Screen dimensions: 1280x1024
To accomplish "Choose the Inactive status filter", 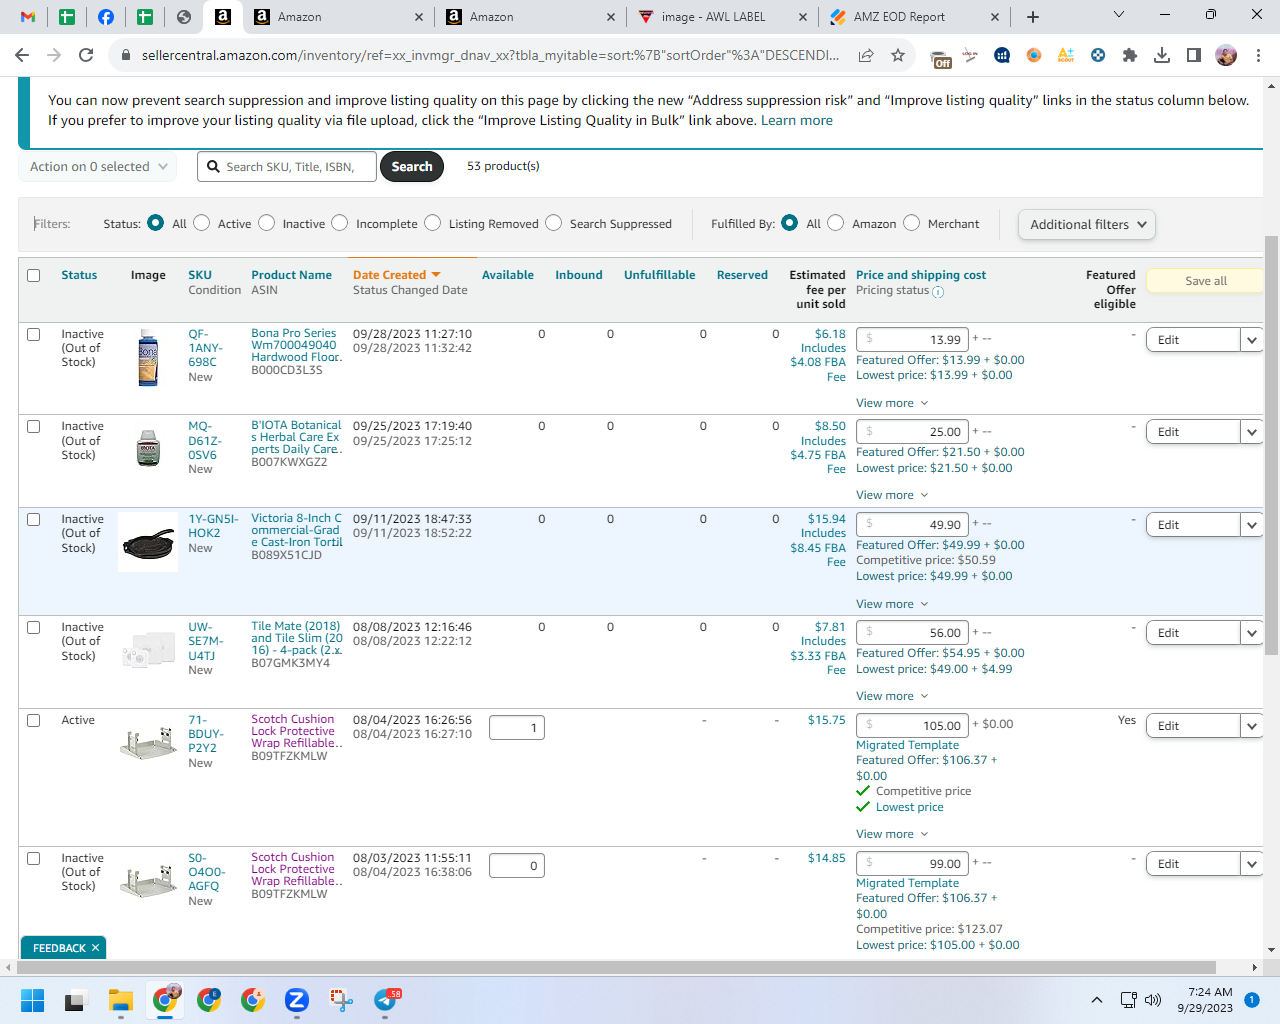I will 267,223.
